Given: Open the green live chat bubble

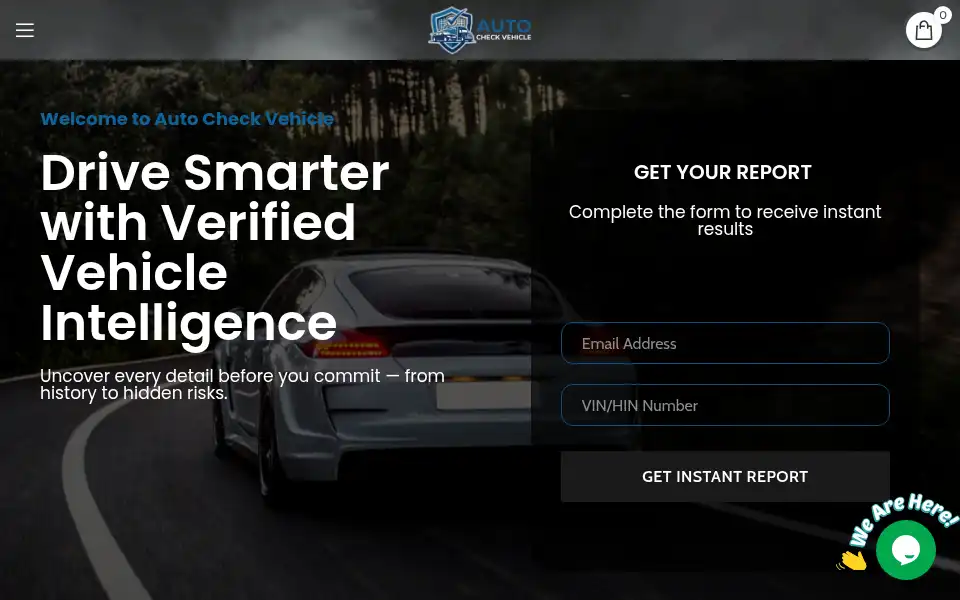Looking at the screenshot, I should 906,550.
